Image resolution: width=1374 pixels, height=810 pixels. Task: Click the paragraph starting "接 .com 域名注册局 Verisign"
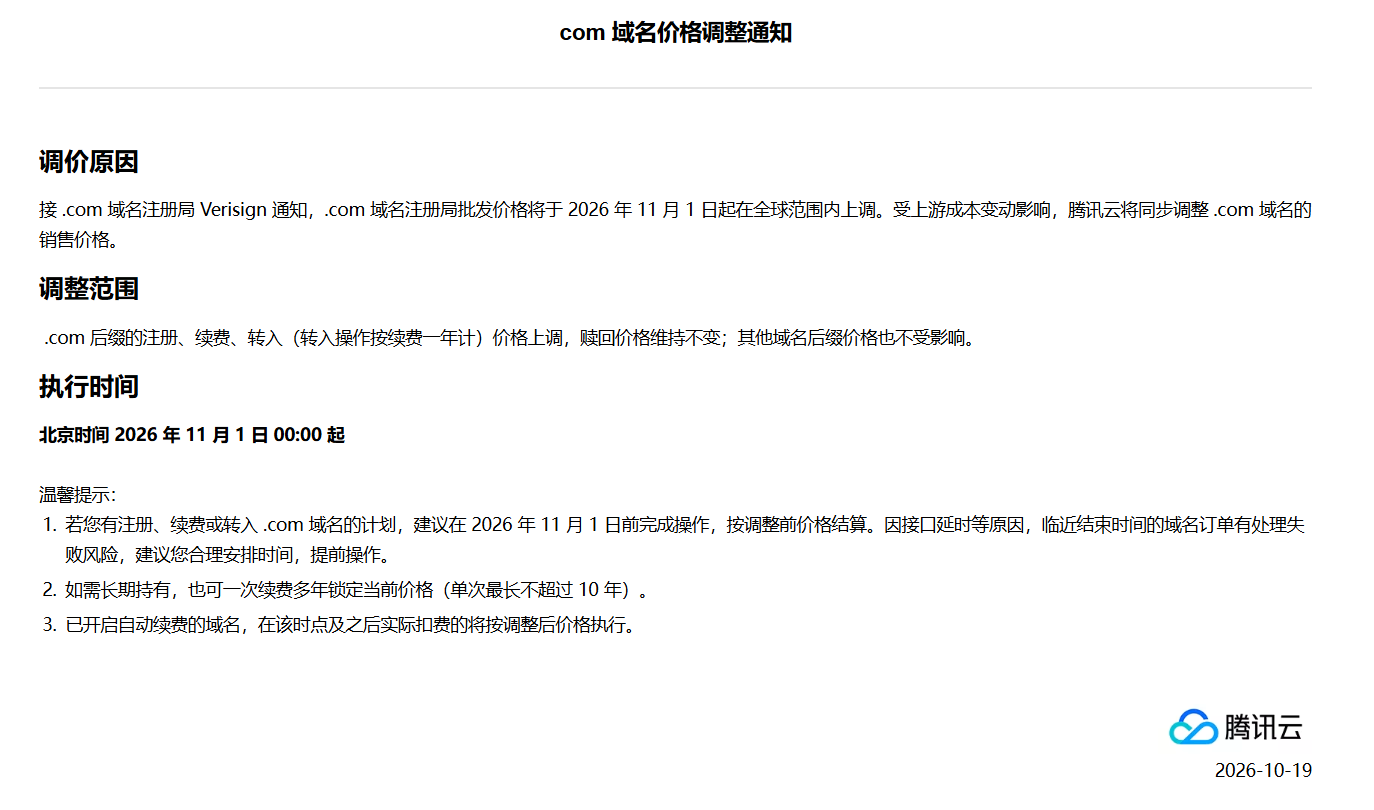[675, 225]
